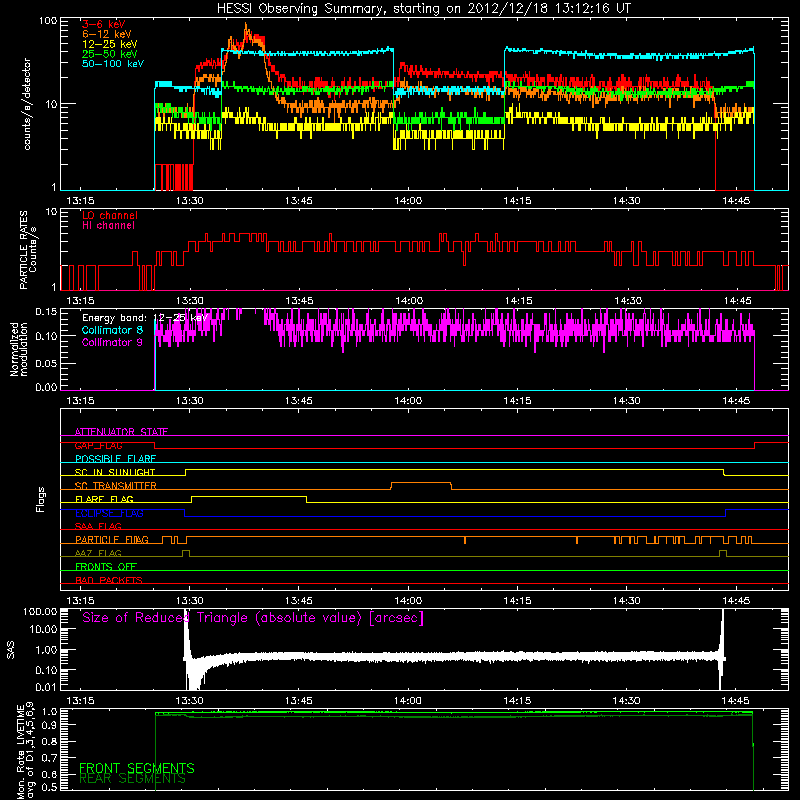Click the Energy band: 12-25 keV label
This screenshot has width=800, height=800.
pyautogui.click(x=145, y=318)
